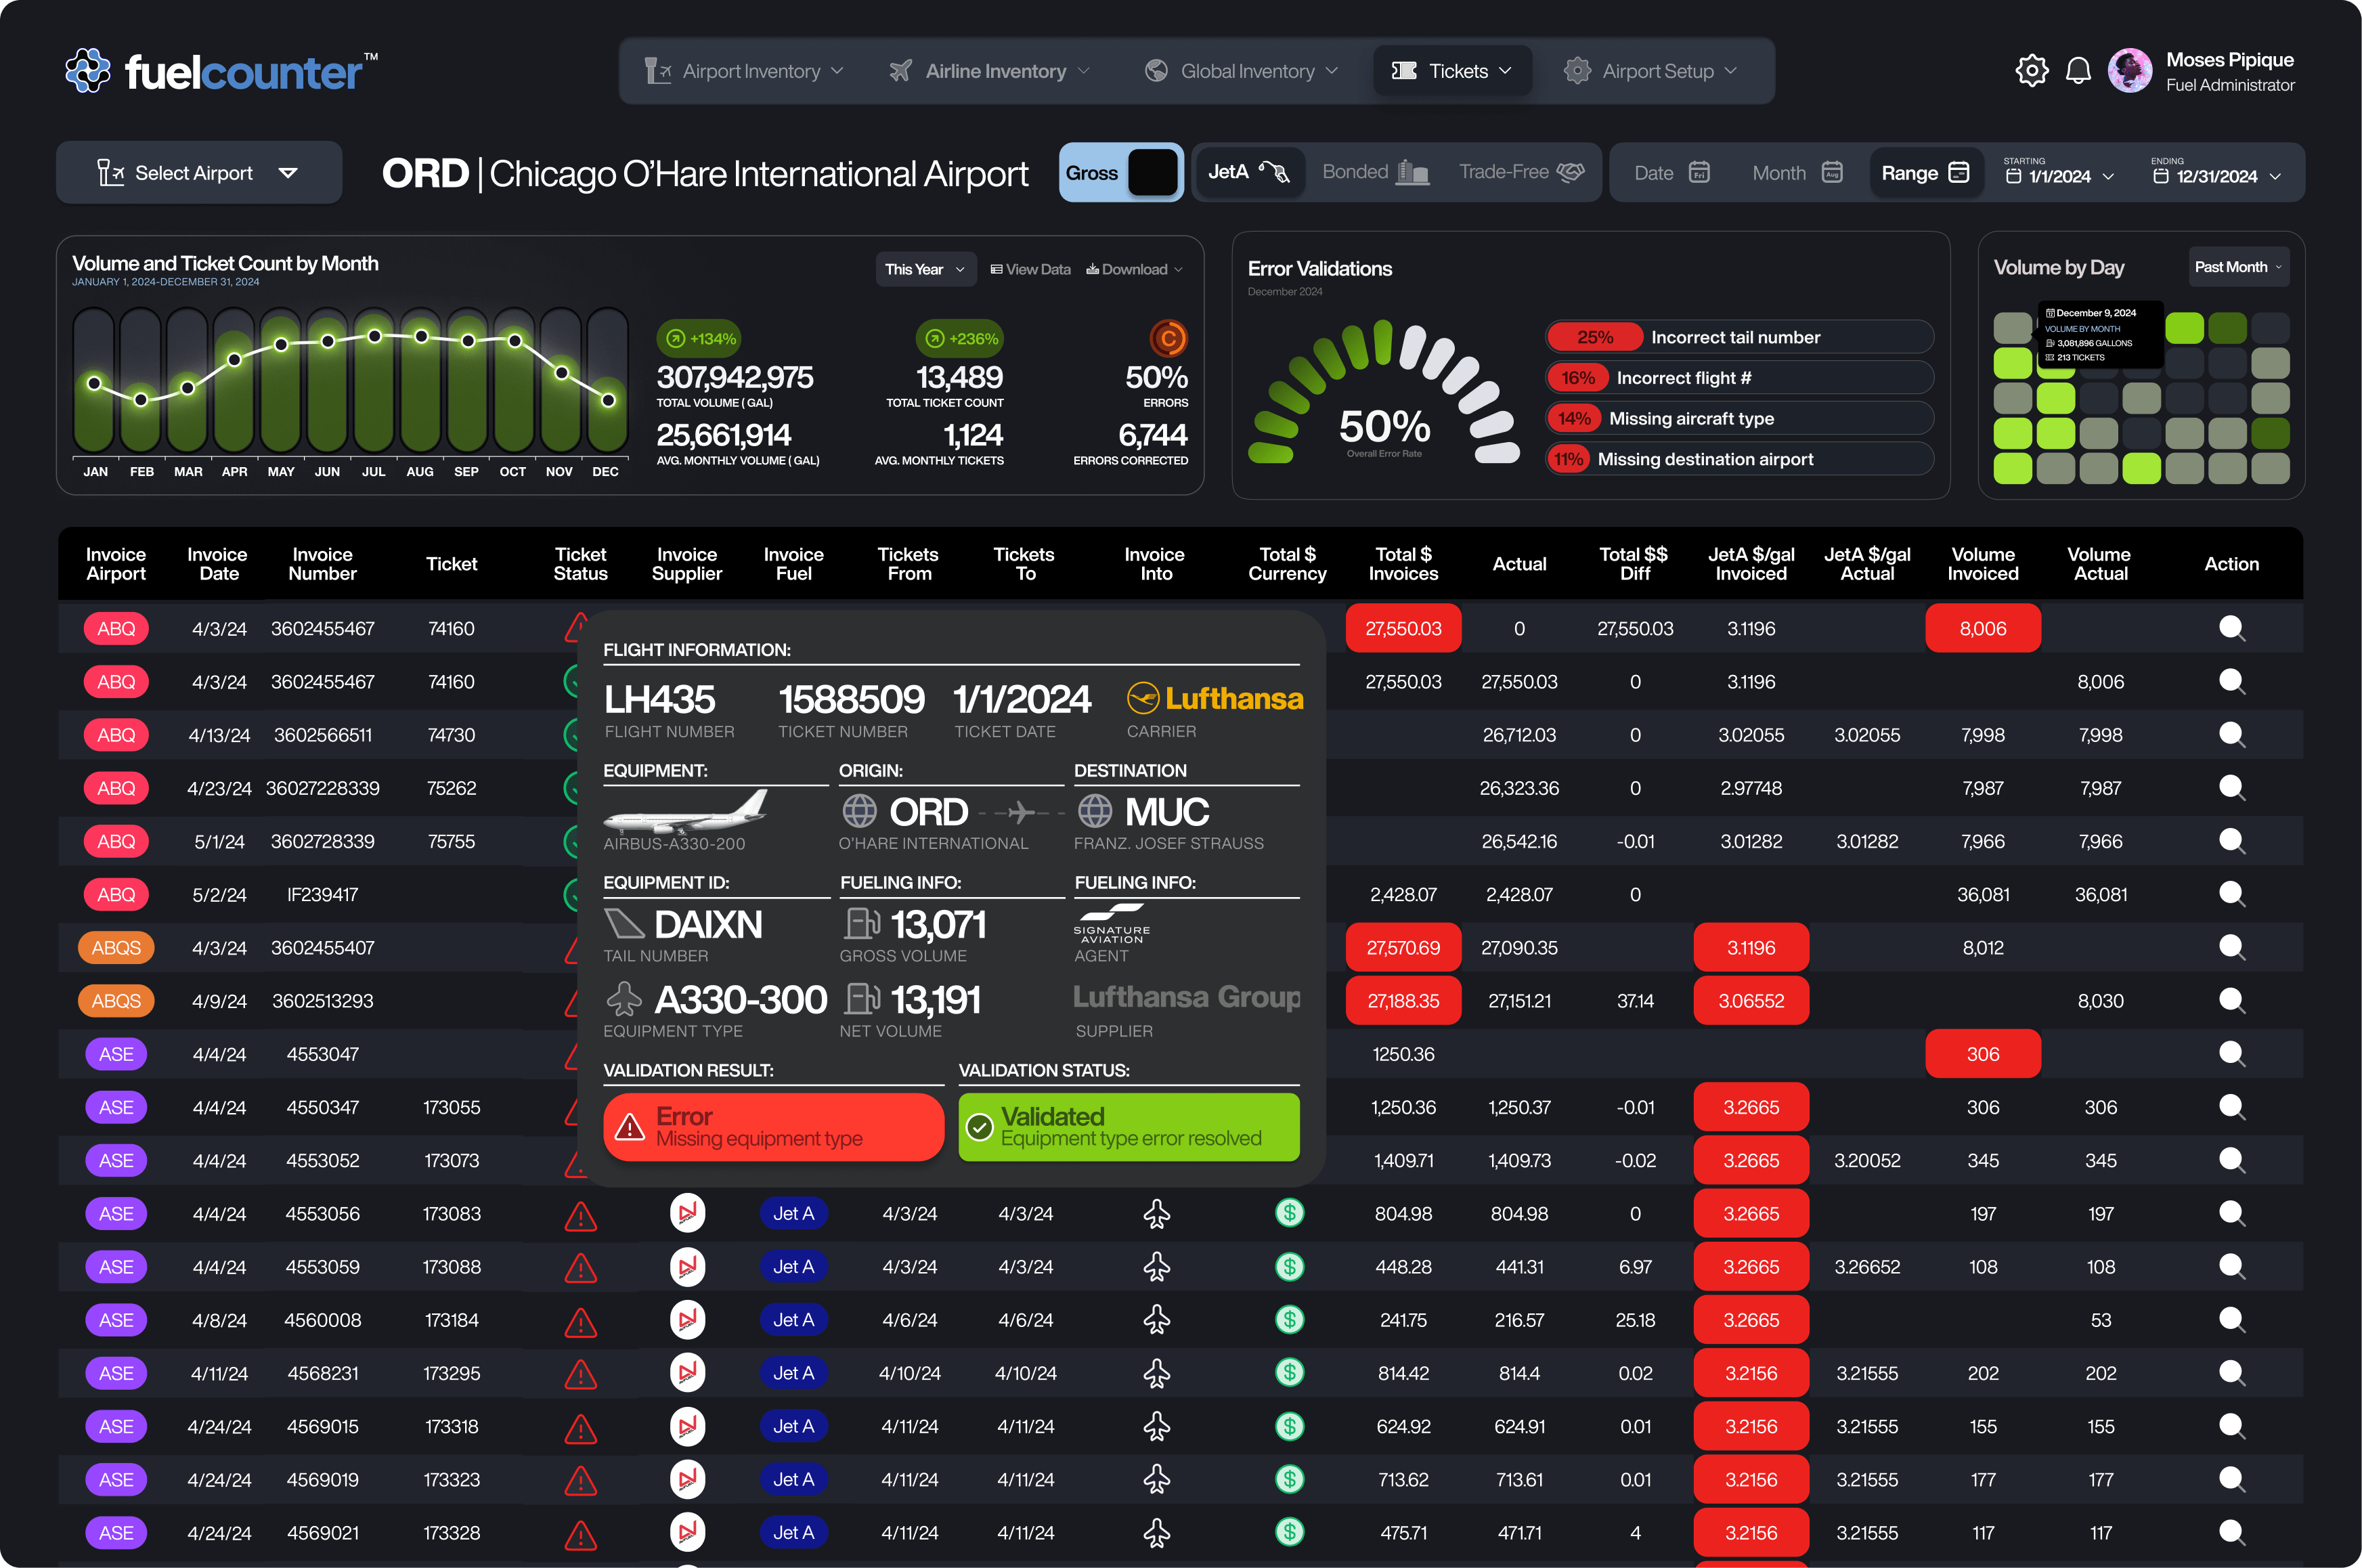Click supplier logo icon for ticket 173318
The width and height of the screenshot is (2362, 1568).
pyautogui.click(x=687, y=1427)
